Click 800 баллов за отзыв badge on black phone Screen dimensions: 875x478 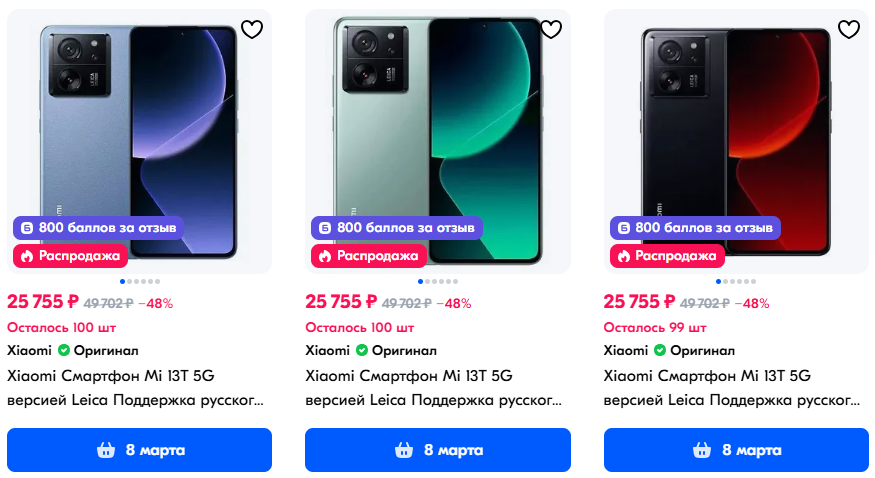(694, 228)
